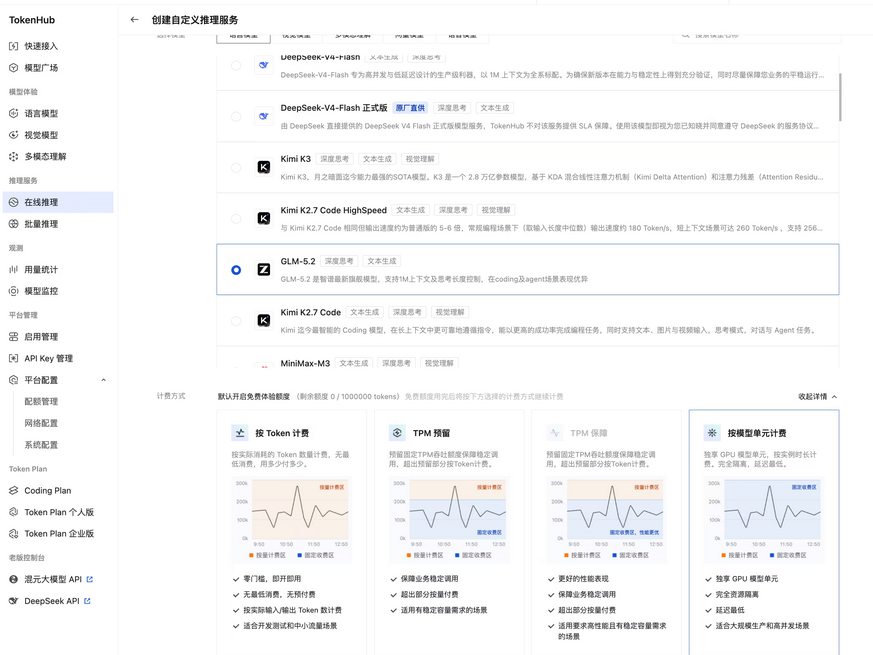Click the 语言模型 sidebar icon

13,113
